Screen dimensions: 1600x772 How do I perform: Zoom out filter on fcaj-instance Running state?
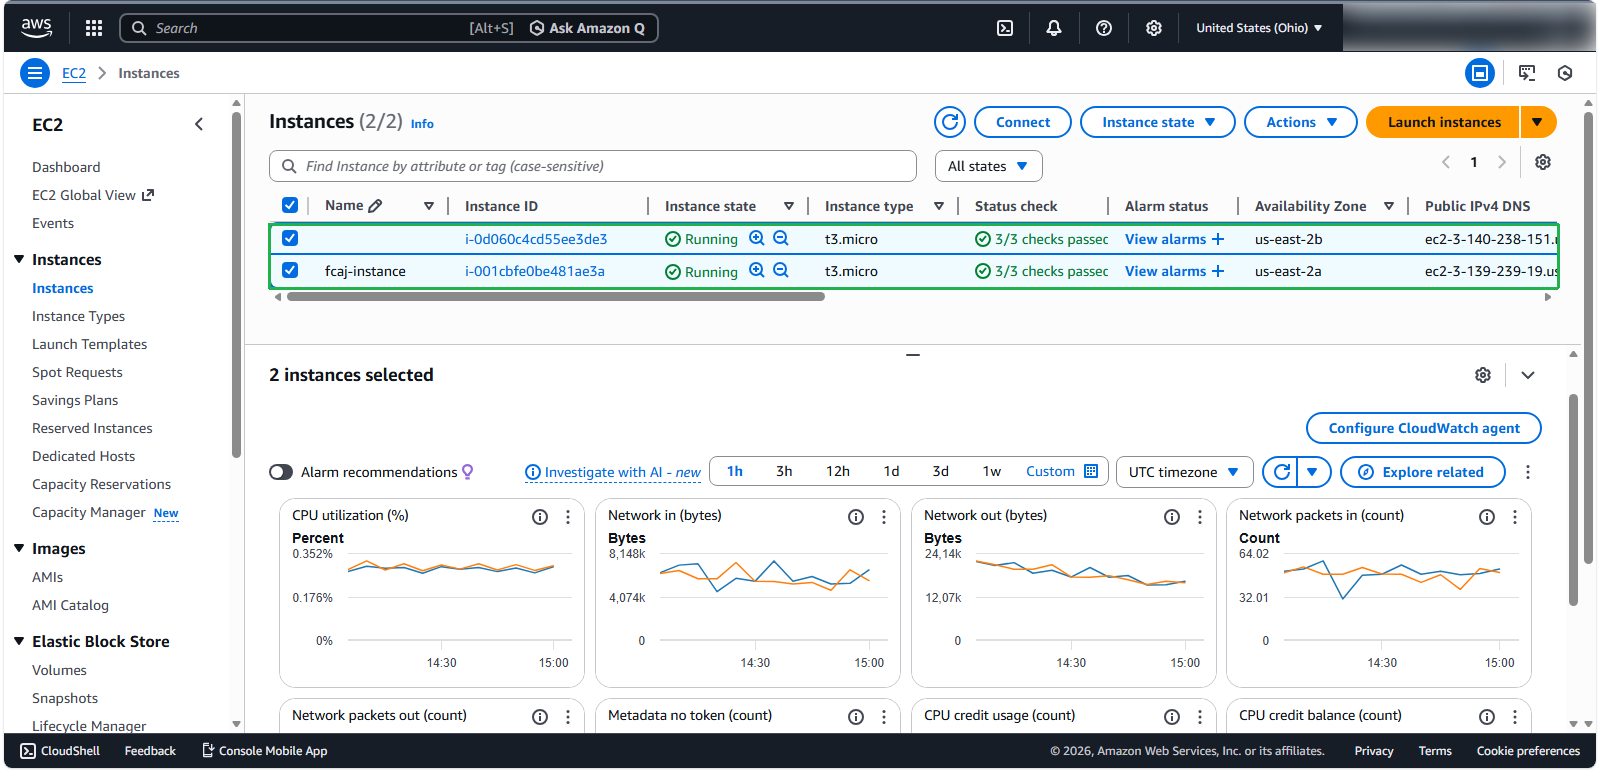click(781, 270)
